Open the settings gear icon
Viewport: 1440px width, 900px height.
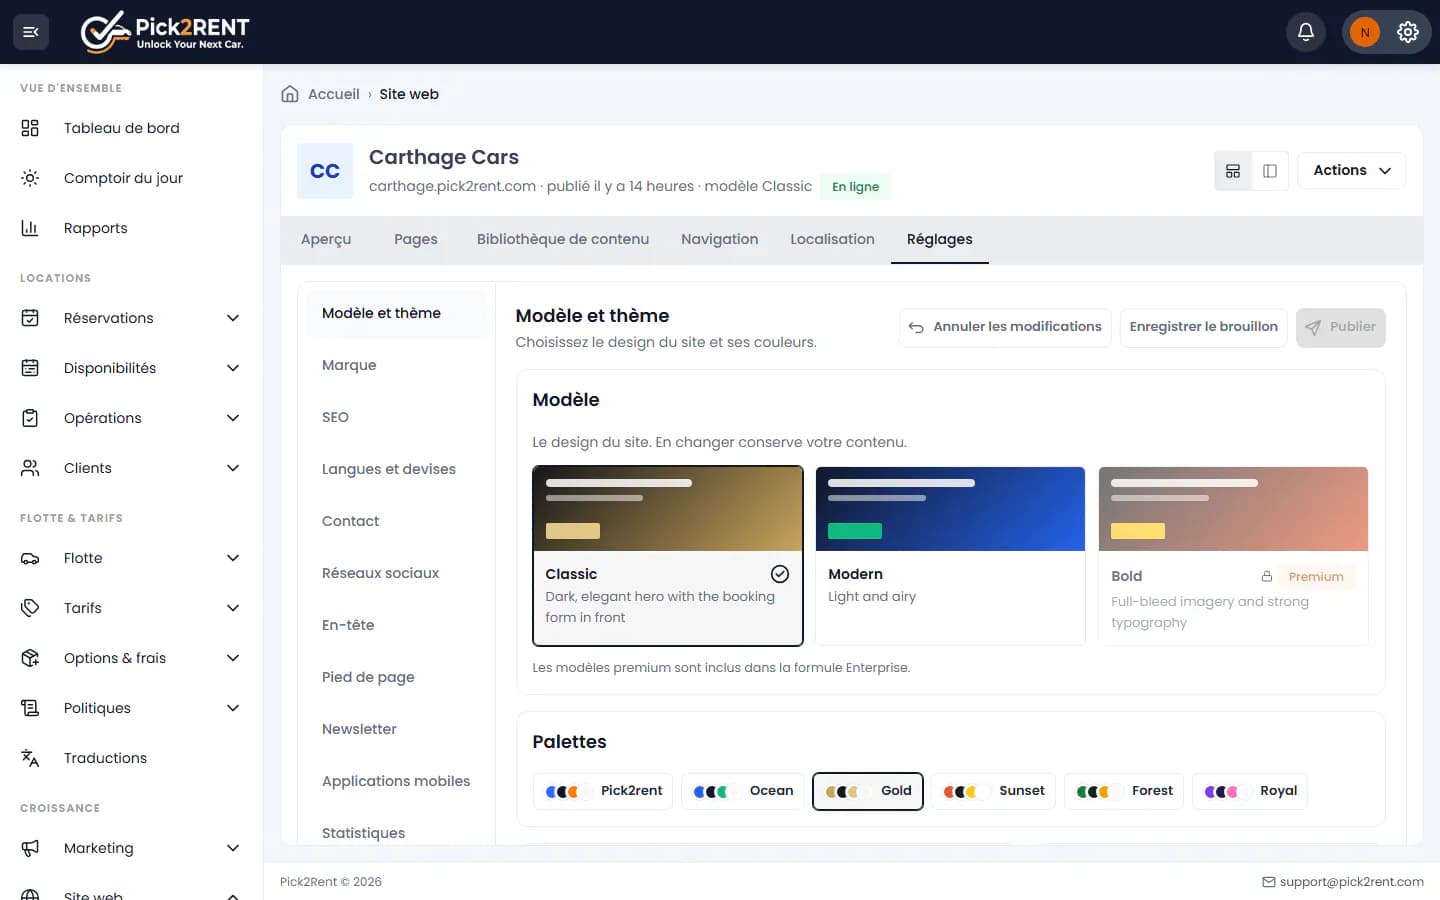pos(1408,32)
